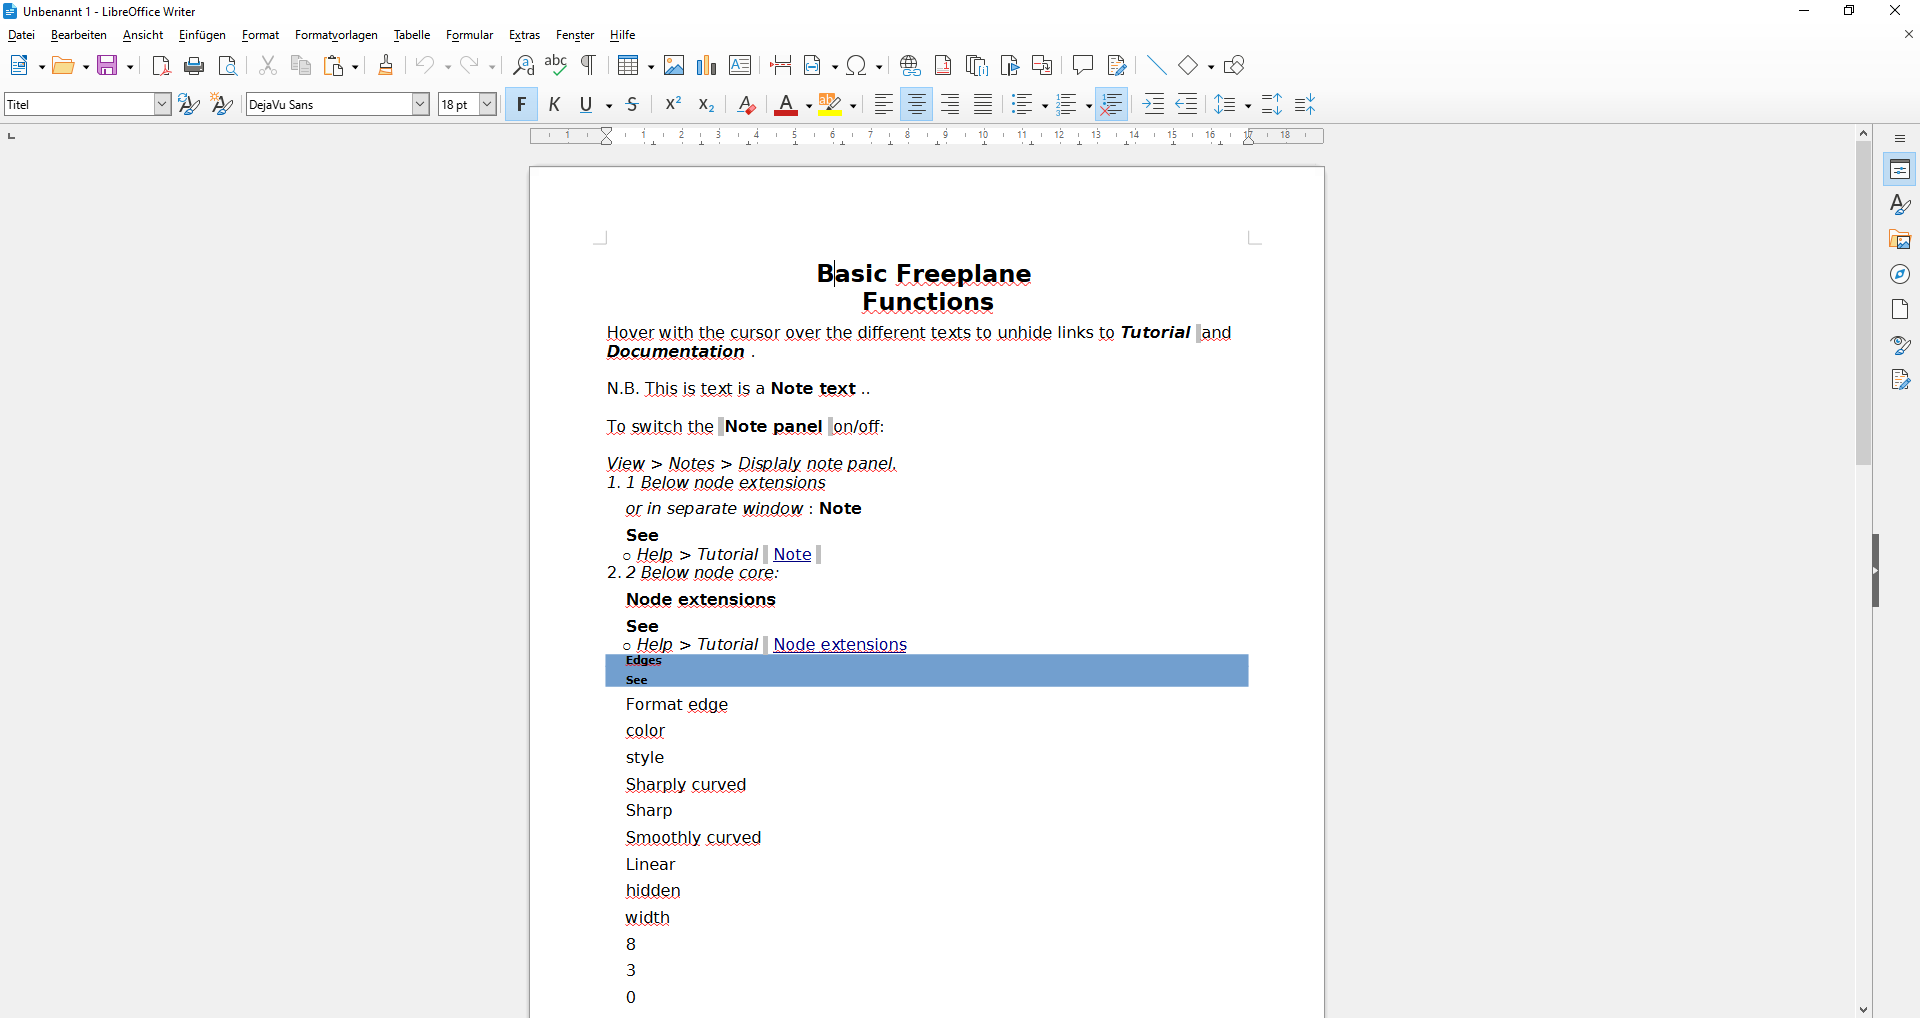Expand the underline options arrow
Viewport: 1920px width, 1018px height.
coord(609,105)
